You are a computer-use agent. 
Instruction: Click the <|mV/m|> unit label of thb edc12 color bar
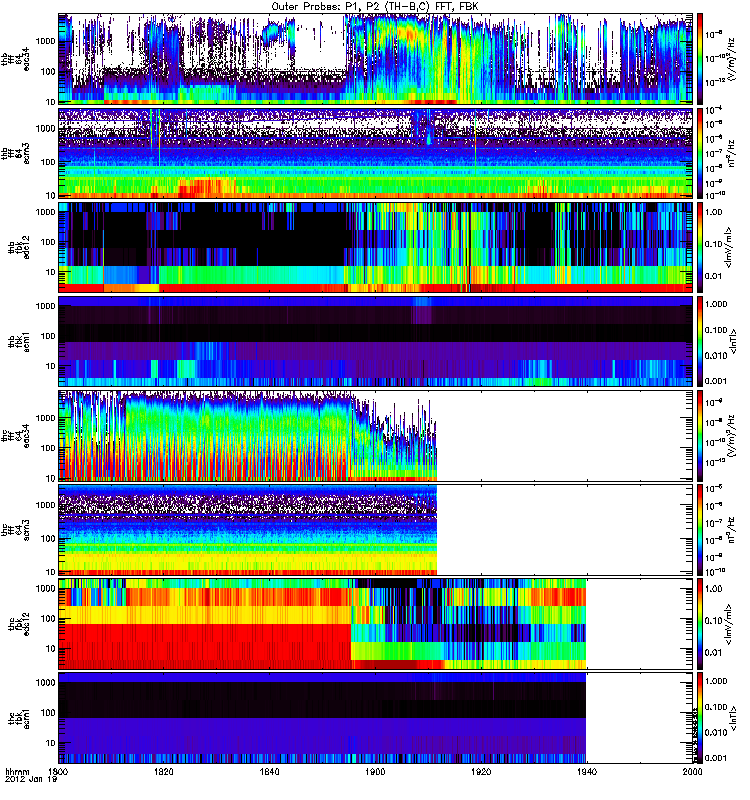point(729,247)
